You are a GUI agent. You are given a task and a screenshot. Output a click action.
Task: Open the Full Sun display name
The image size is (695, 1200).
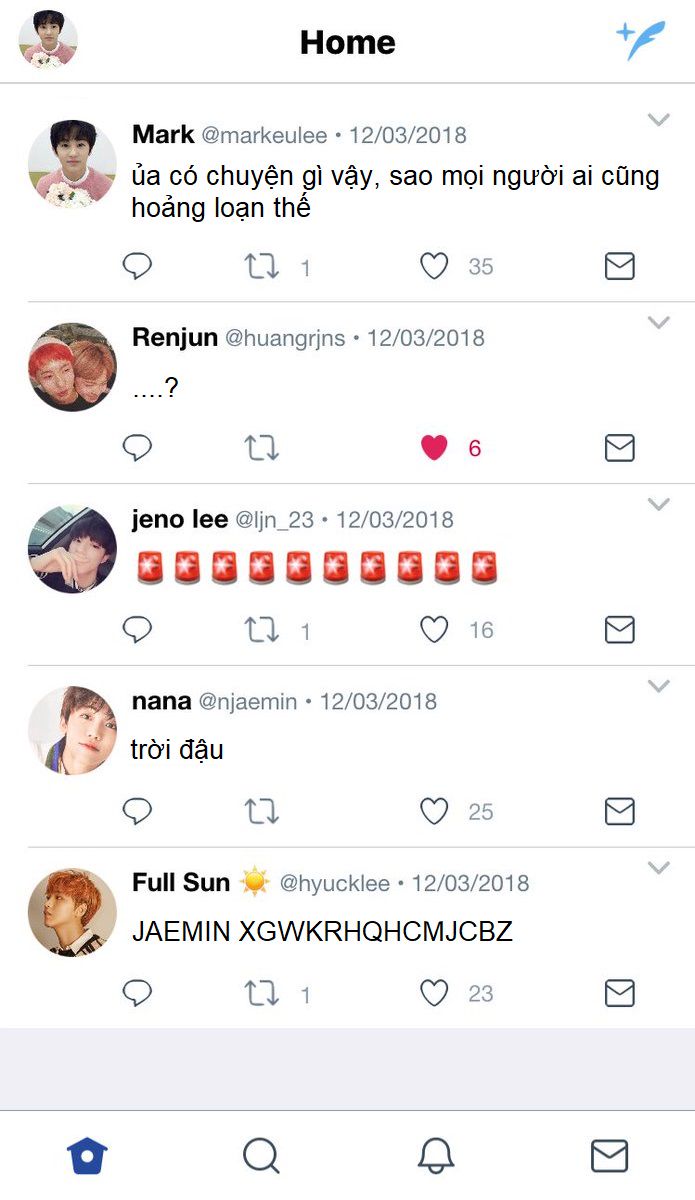pos(181,883)
